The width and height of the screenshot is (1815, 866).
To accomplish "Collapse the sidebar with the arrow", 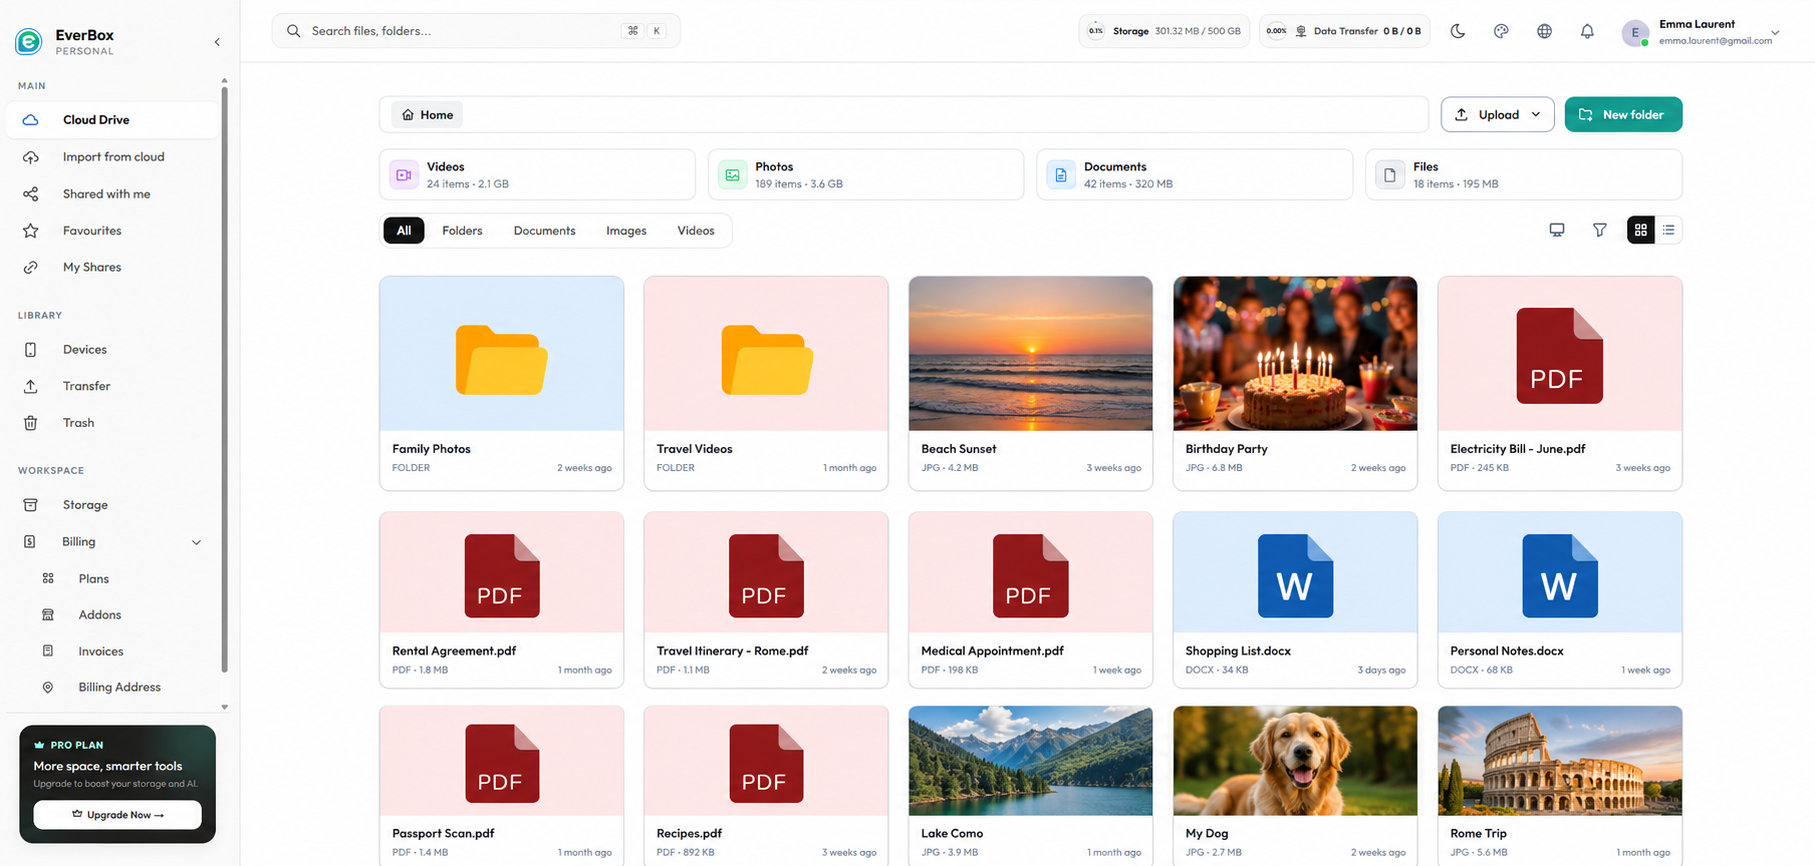I will [217, 42].
